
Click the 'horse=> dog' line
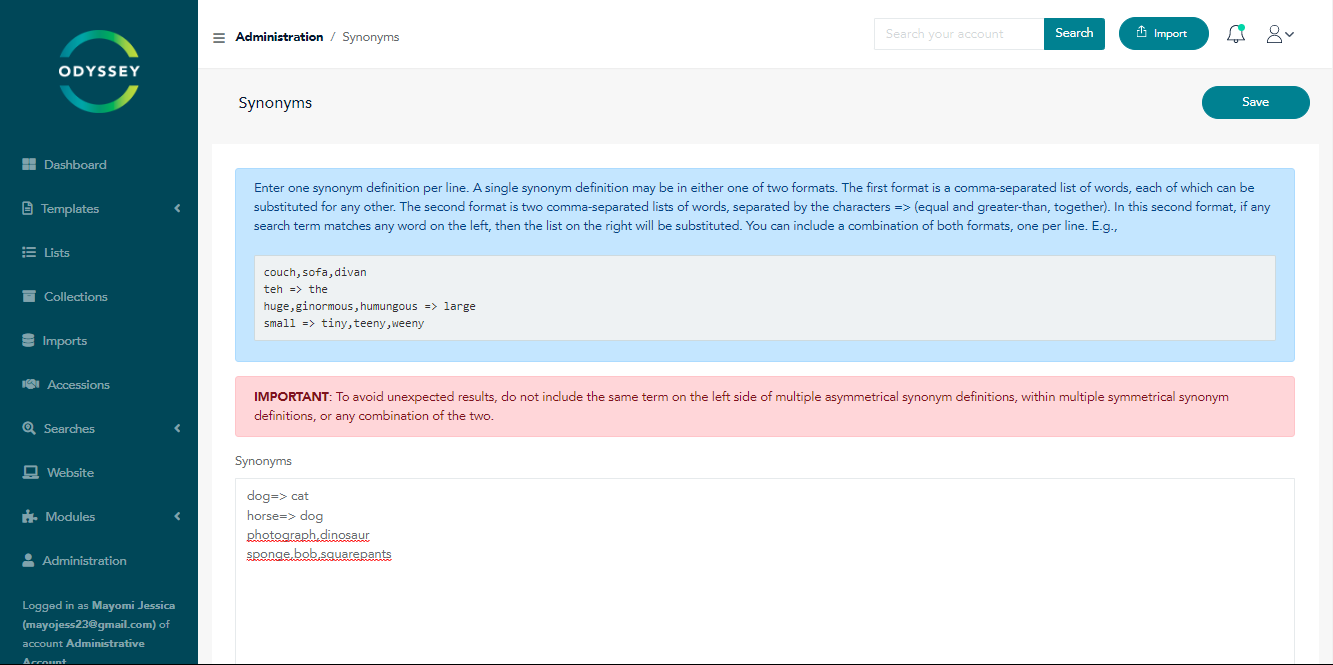[285, 516]
